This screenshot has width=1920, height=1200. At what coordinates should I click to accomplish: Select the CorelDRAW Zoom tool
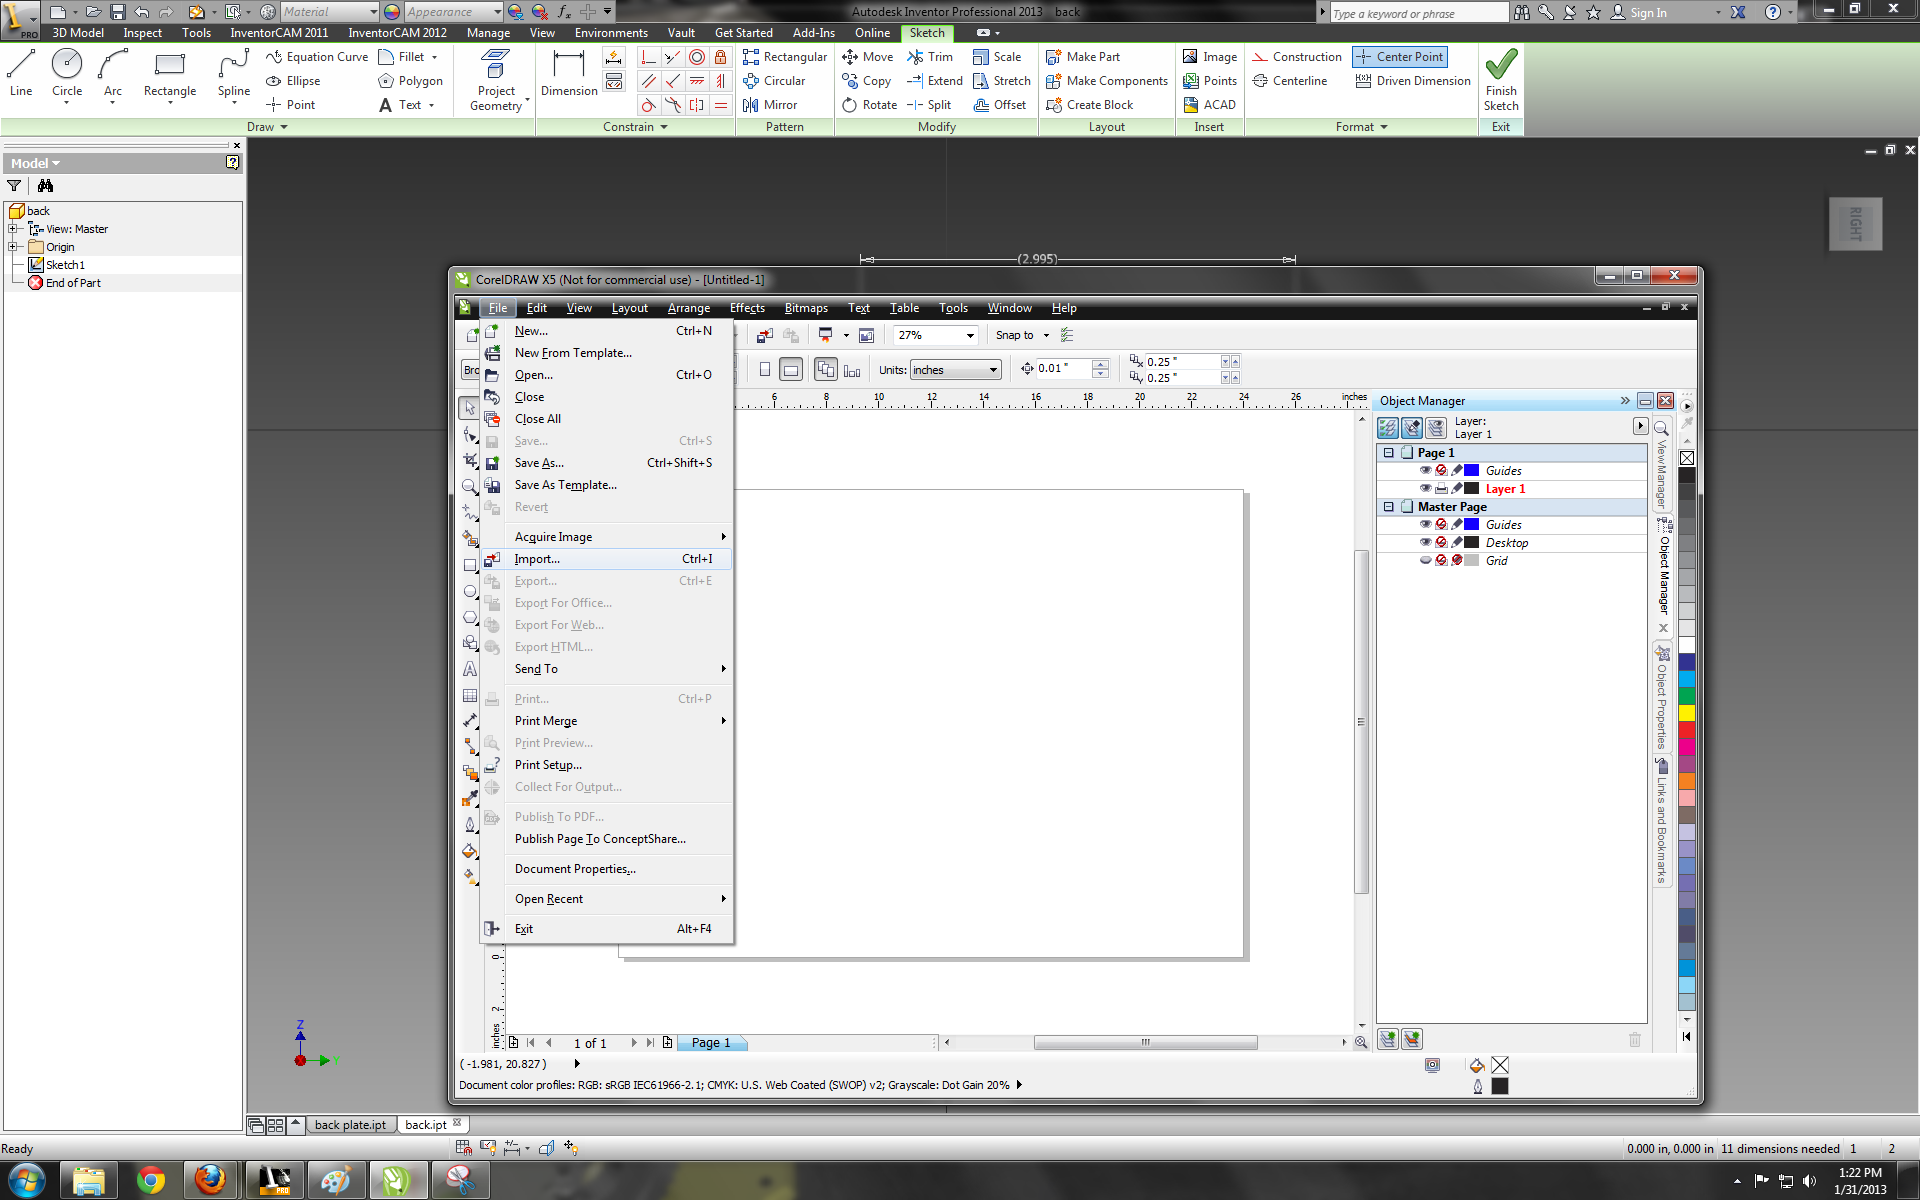pyautogui.click(x=470, y=486)
